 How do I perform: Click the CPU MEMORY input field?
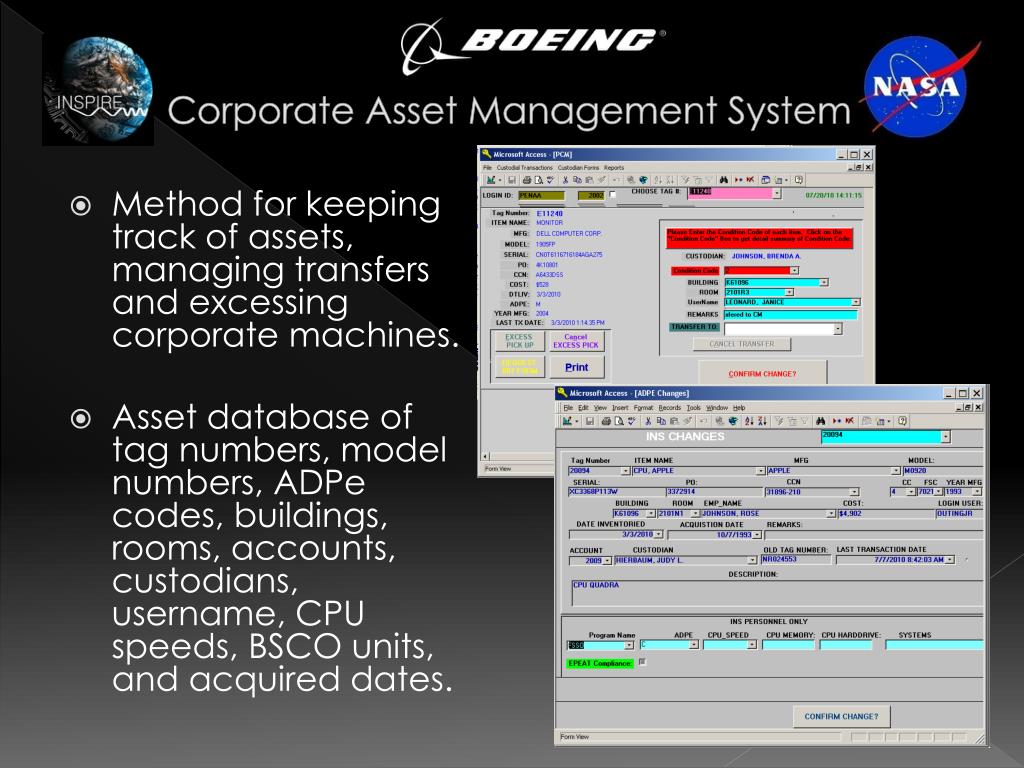click(x=788, y=645)
